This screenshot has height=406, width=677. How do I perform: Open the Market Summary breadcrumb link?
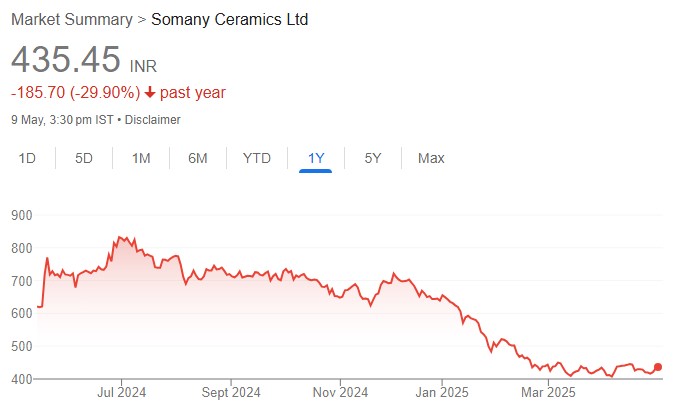(x=71, y=19)
